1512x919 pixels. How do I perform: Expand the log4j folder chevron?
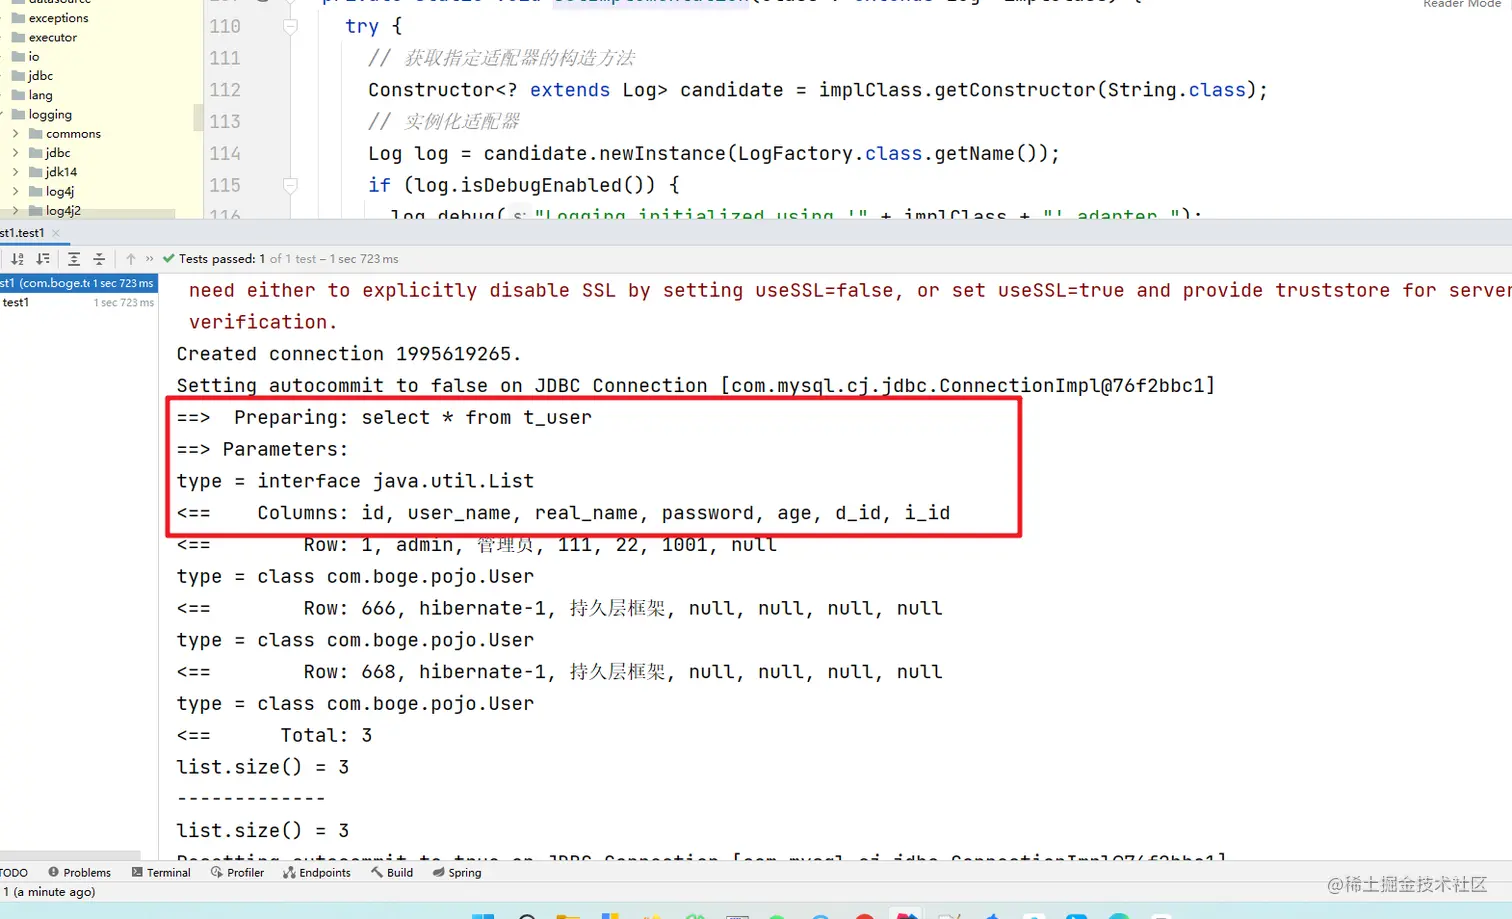(x=15, y=191)
